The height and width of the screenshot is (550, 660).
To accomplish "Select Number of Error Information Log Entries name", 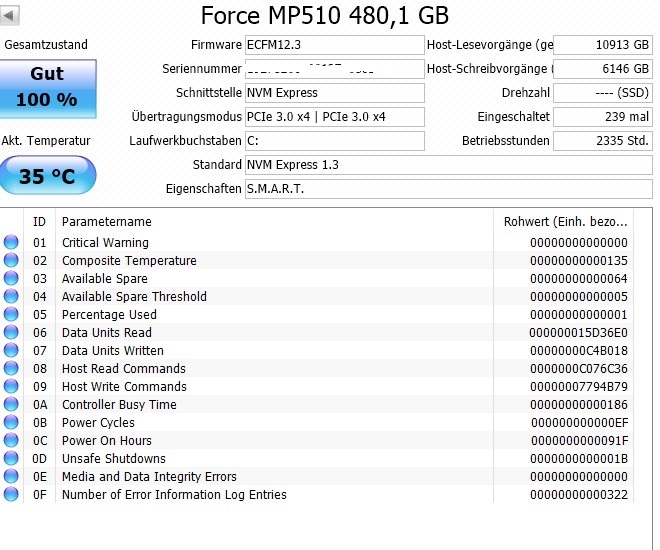I will coord(174,494).
